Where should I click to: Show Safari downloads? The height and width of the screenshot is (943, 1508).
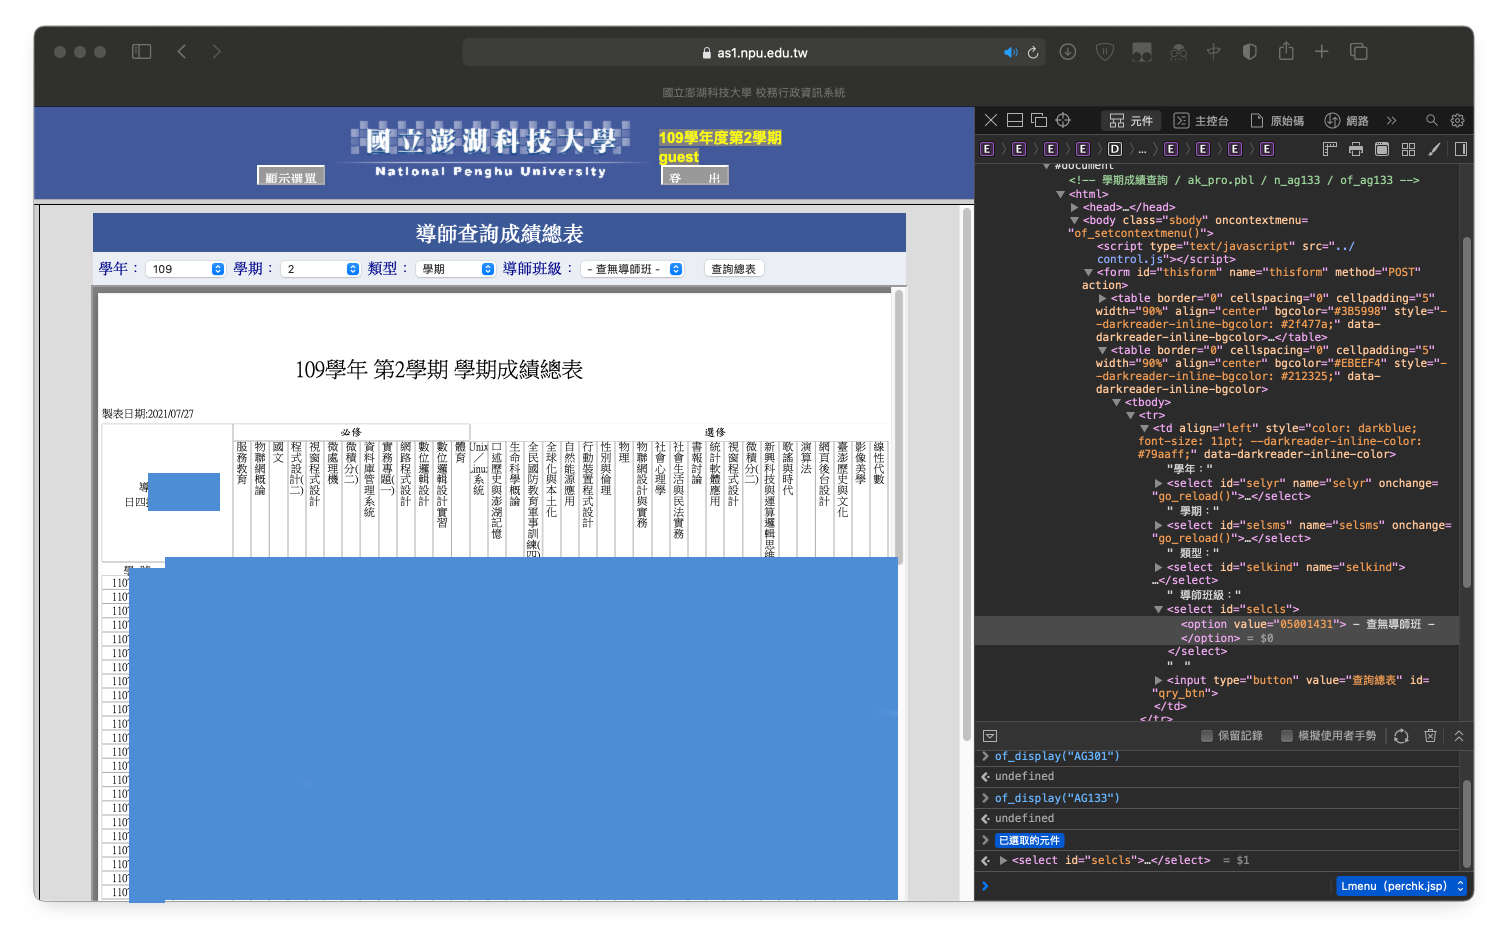coord(1068,52)
